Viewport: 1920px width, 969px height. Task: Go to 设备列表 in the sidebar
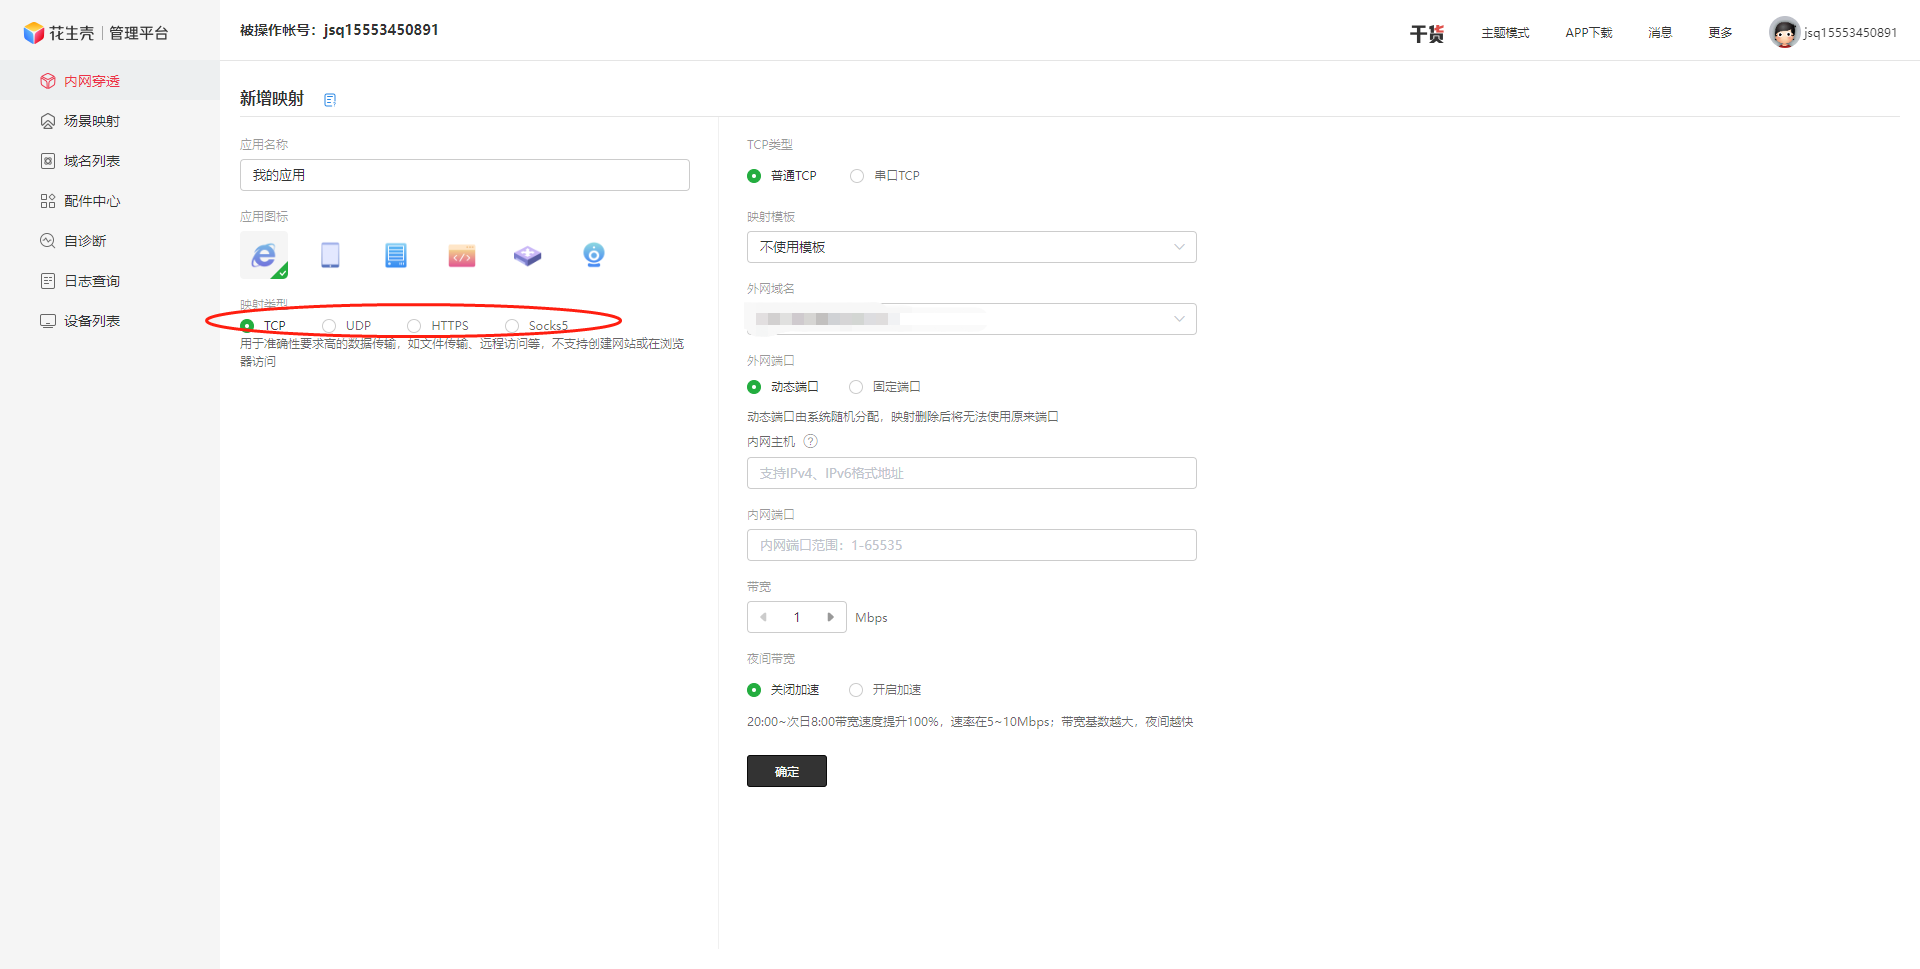pyautogui.click(x=91, y=321)
